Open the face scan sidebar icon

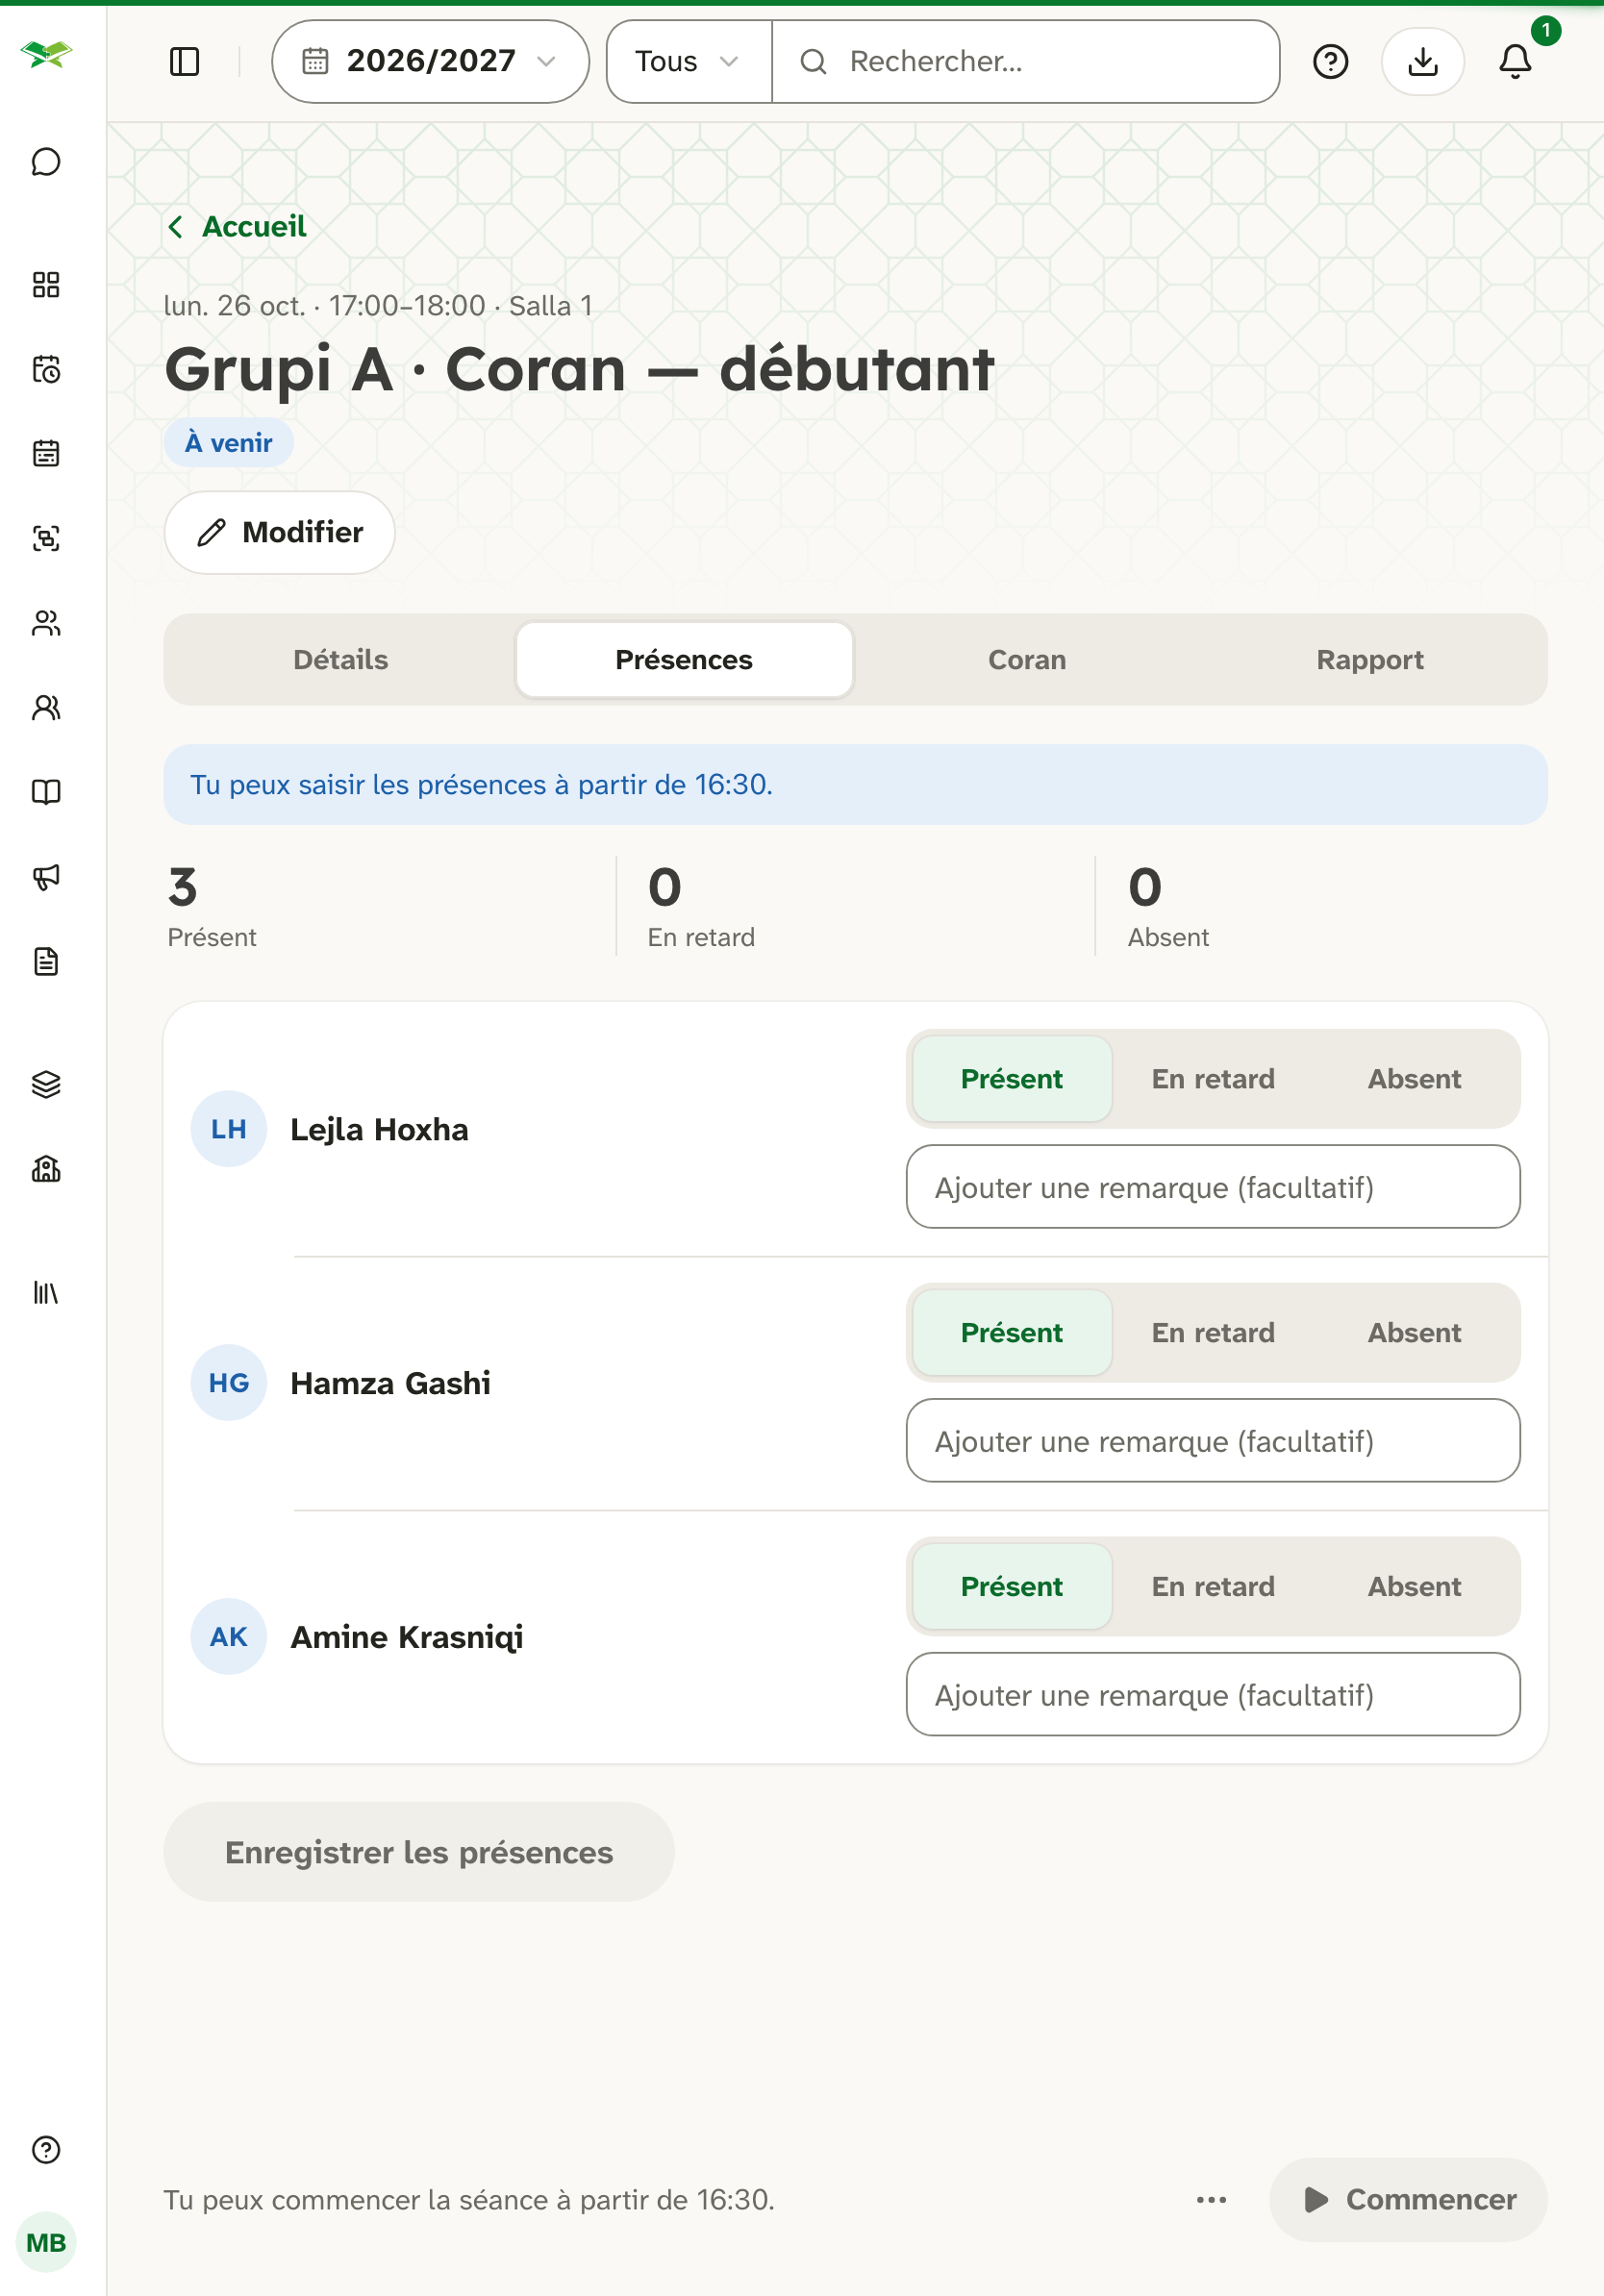point(46,539)
